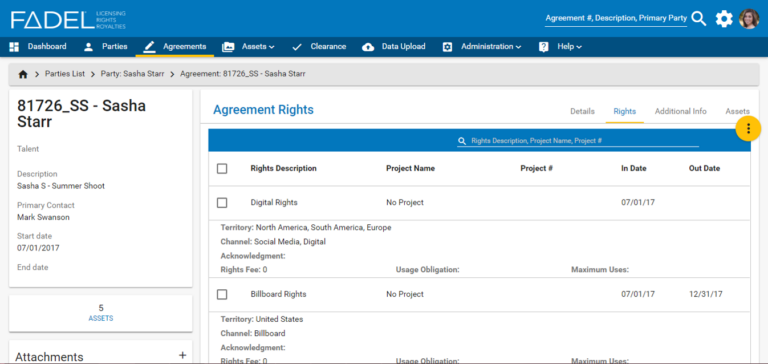Switch to the Additional Info tab

point(681,111)
